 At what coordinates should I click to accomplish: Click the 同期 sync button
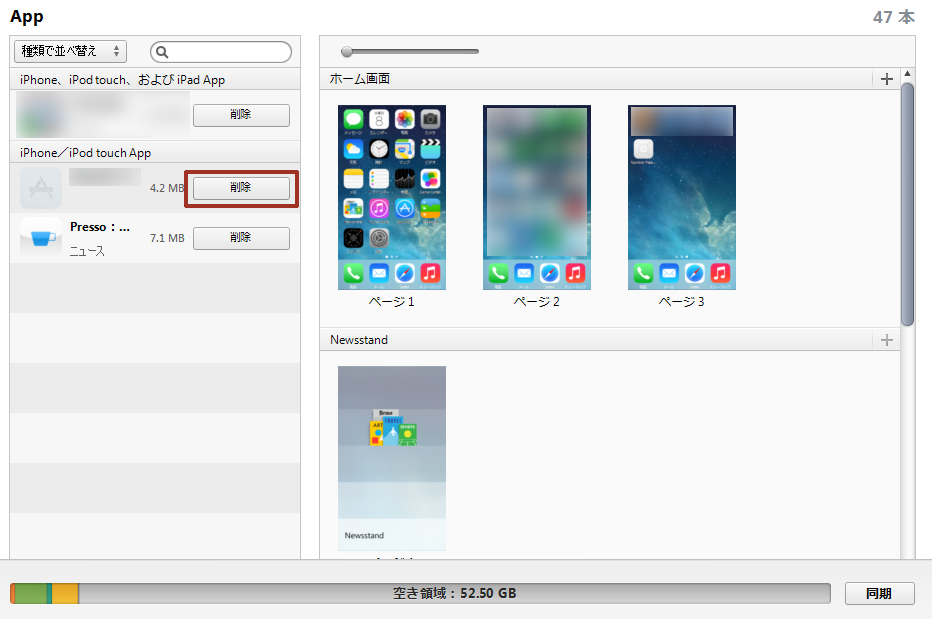click(x=879, y=593)
